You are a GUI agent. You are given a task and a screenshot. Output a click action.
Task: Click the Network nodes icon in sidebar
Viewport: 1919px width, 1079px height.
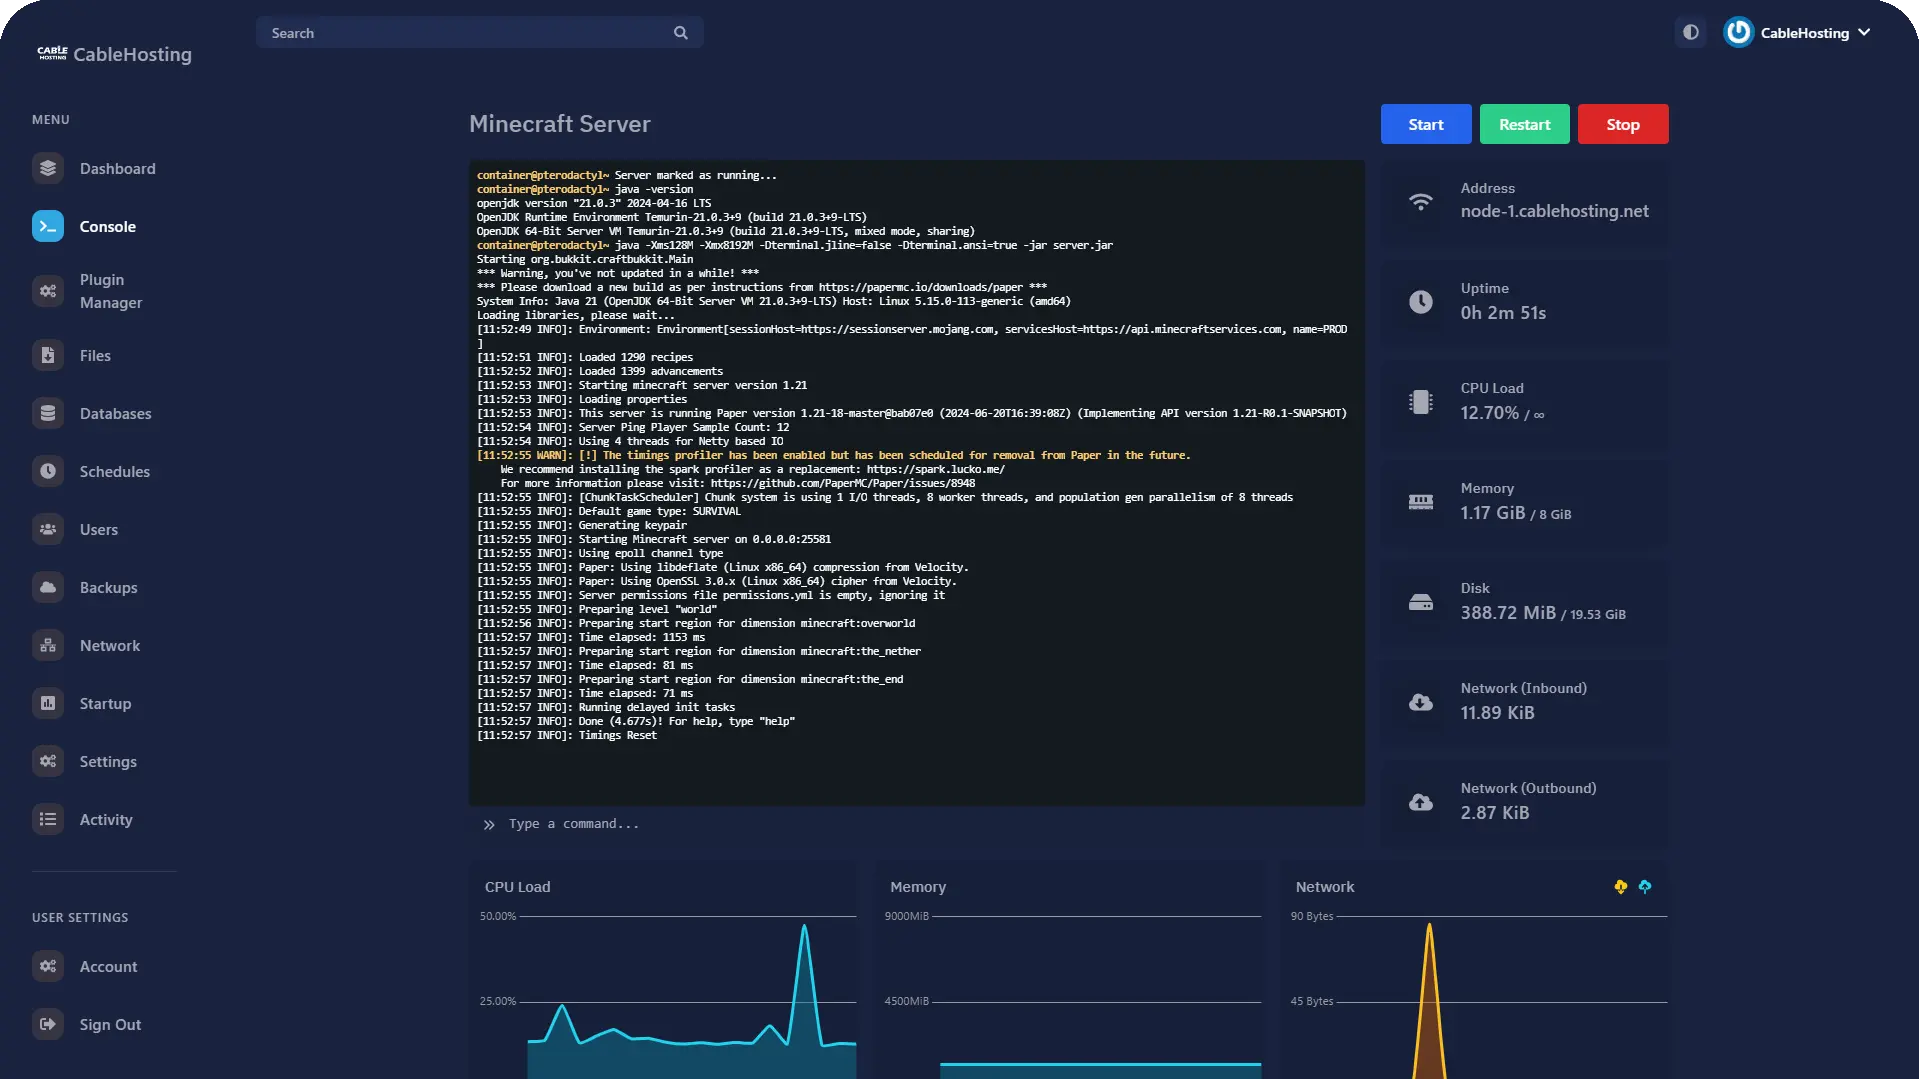click(48, 645)
